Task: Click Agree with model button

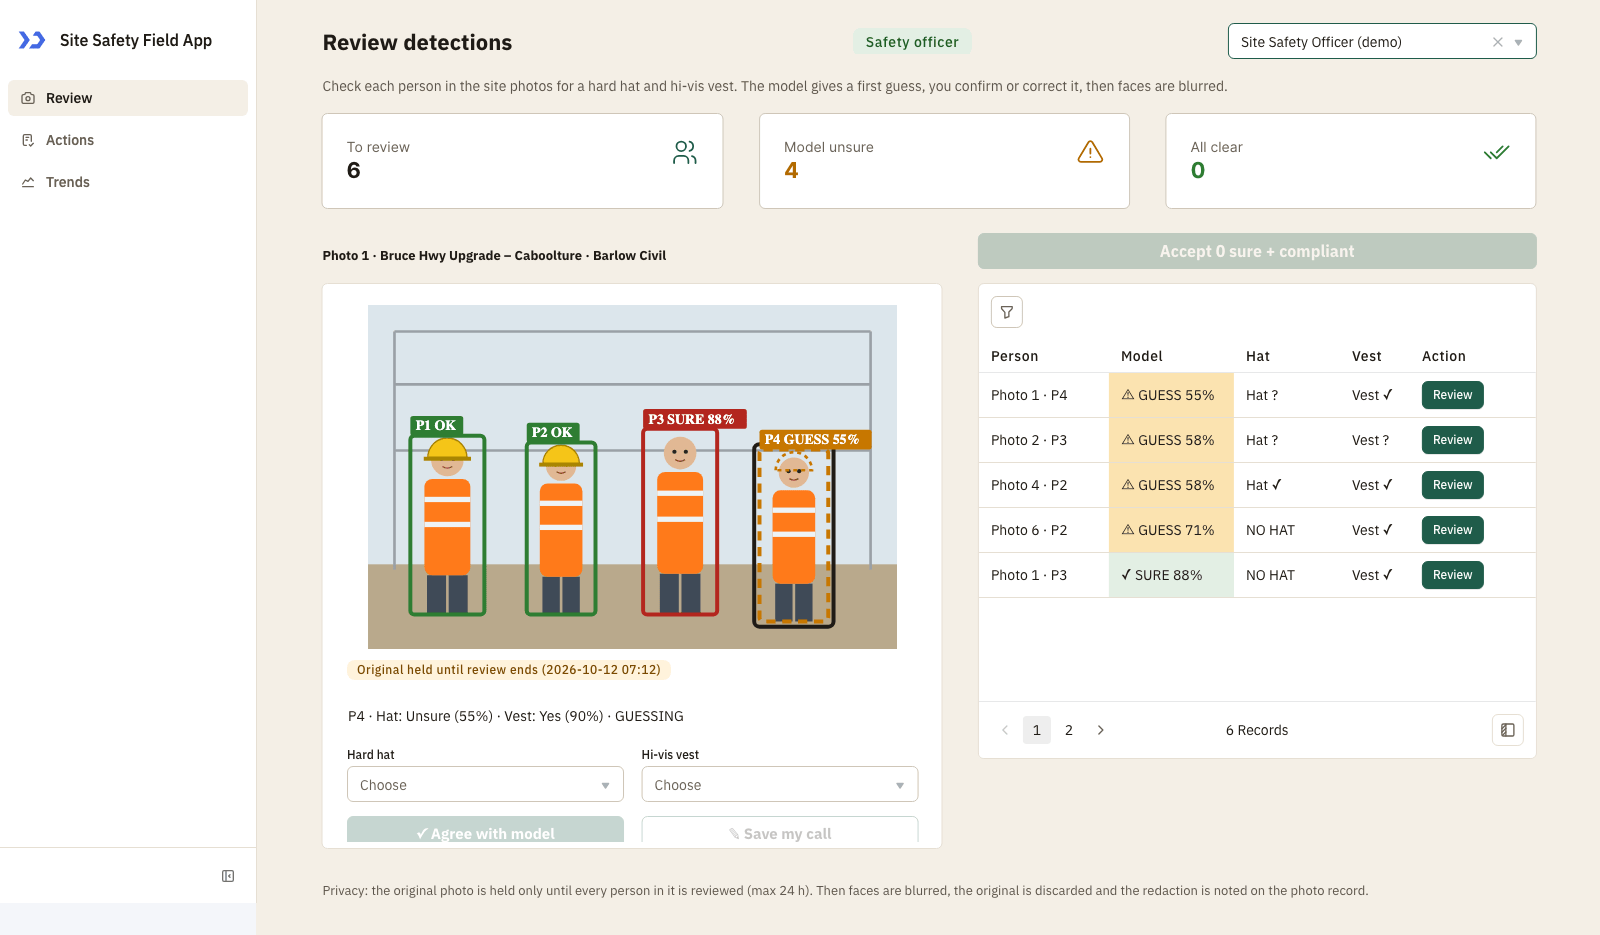Action: tap(485, 829)
